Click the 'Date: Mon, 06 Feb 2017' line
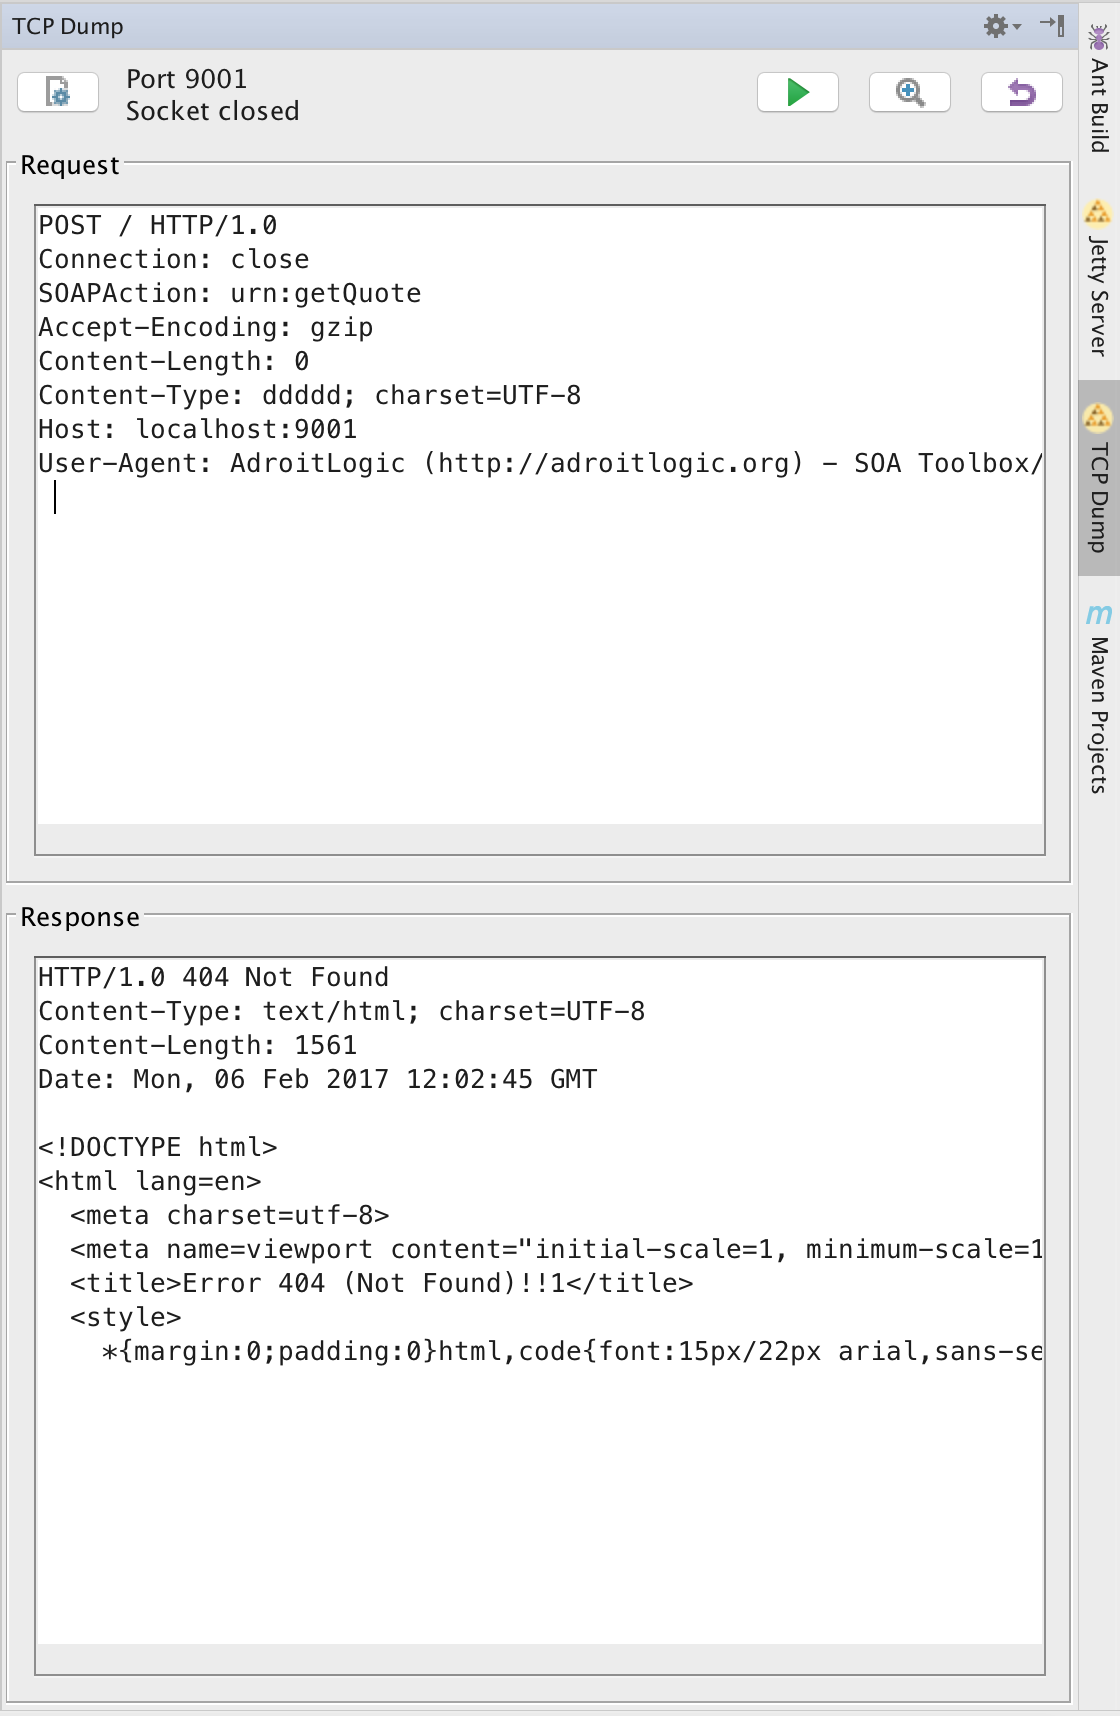 [318, 1079]
